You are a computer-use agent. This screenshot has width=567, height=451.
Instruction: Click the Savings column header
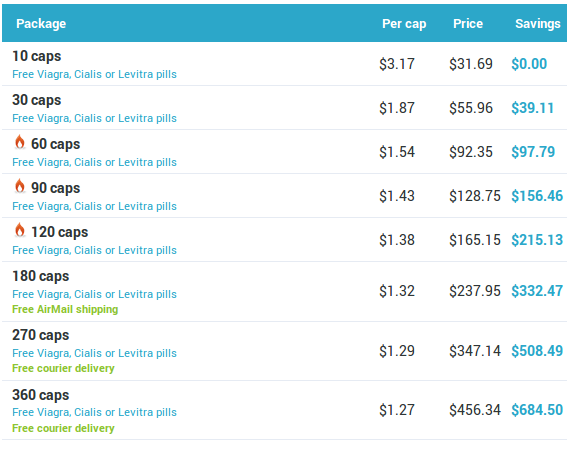coord(538,24)
